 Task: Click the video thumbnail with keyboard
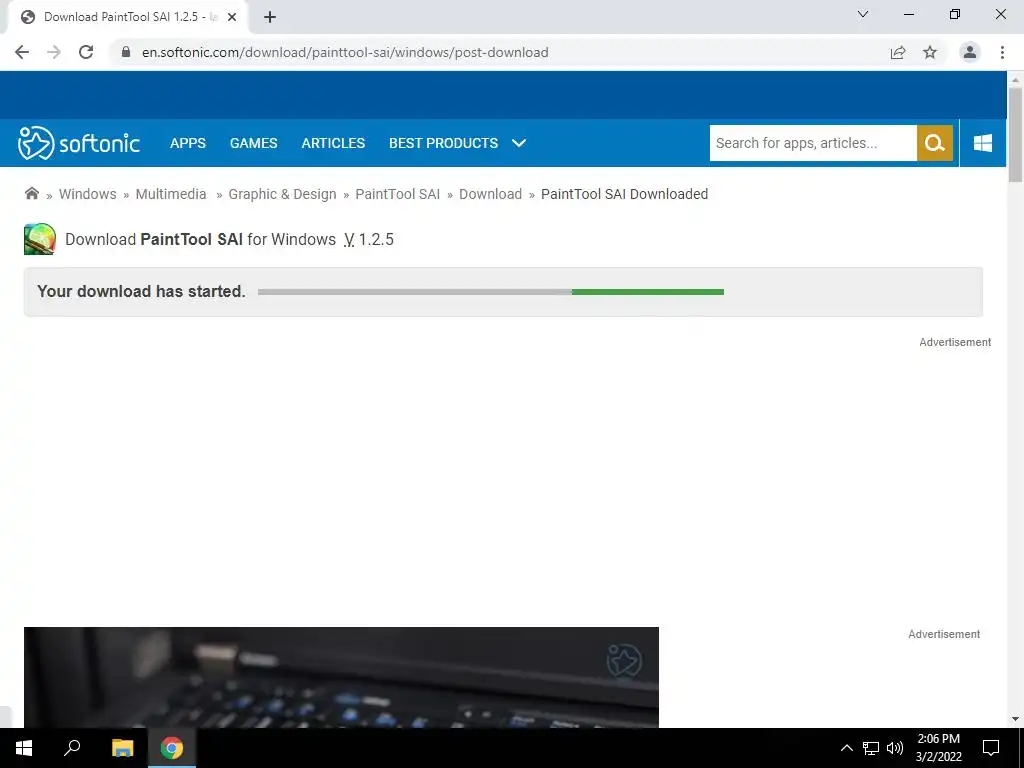(341, 677)
